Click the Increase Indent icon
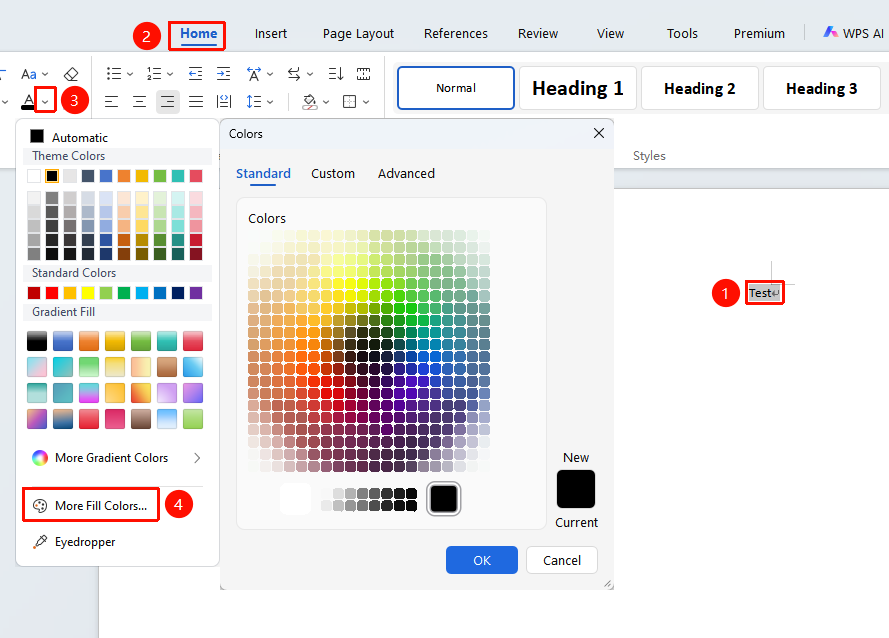 click(224, 74)
